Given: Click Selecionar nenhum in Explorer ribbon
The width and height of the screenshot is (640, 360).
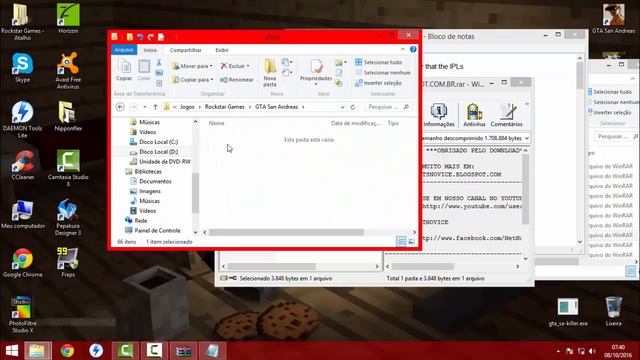Looking at the screenshot, I should coord(383,73).
